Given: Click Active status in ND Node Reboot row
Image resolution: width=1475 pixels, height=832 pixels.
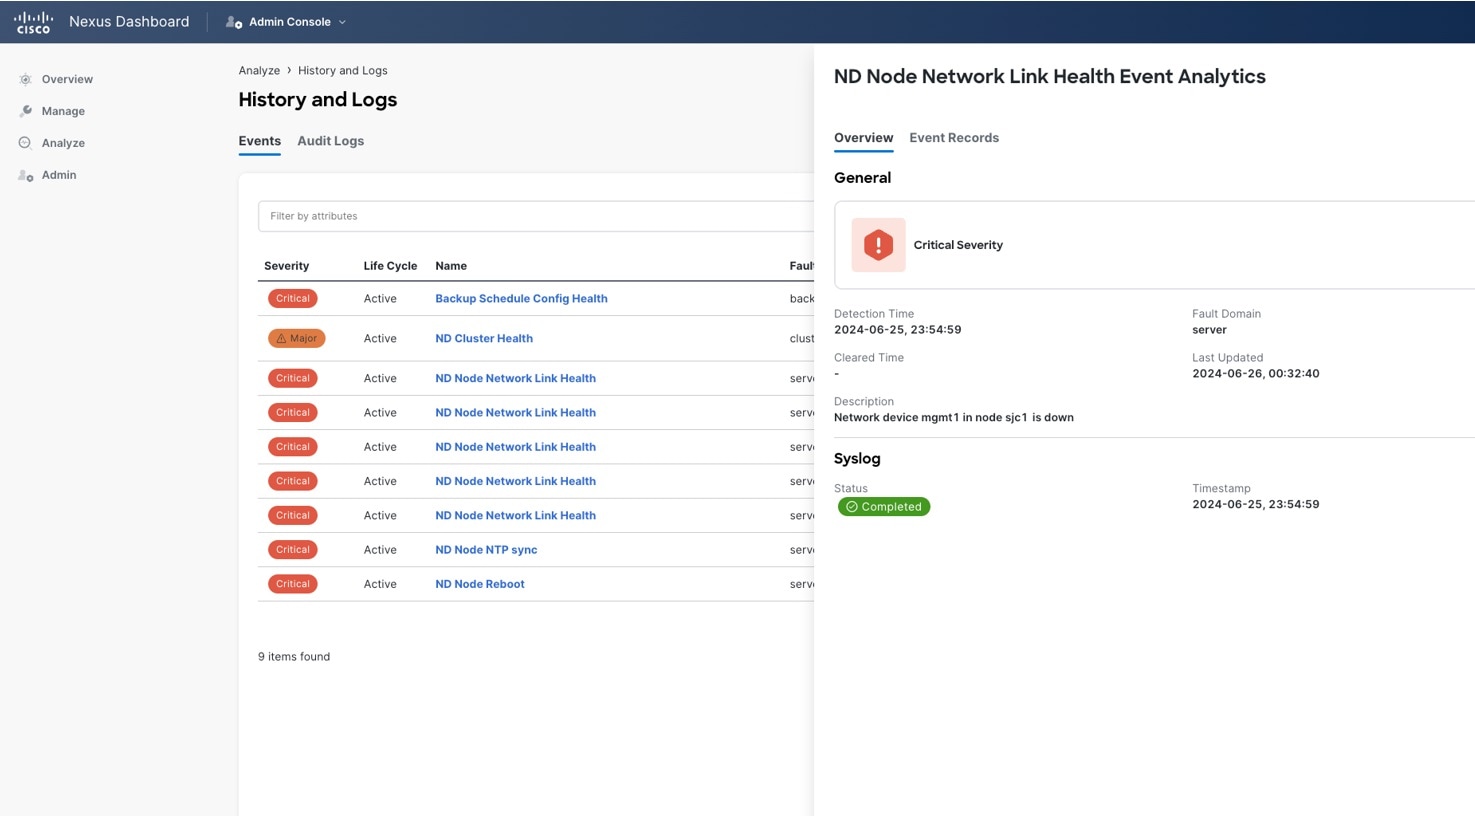Looking at the screenshot, I should [380, 584].
